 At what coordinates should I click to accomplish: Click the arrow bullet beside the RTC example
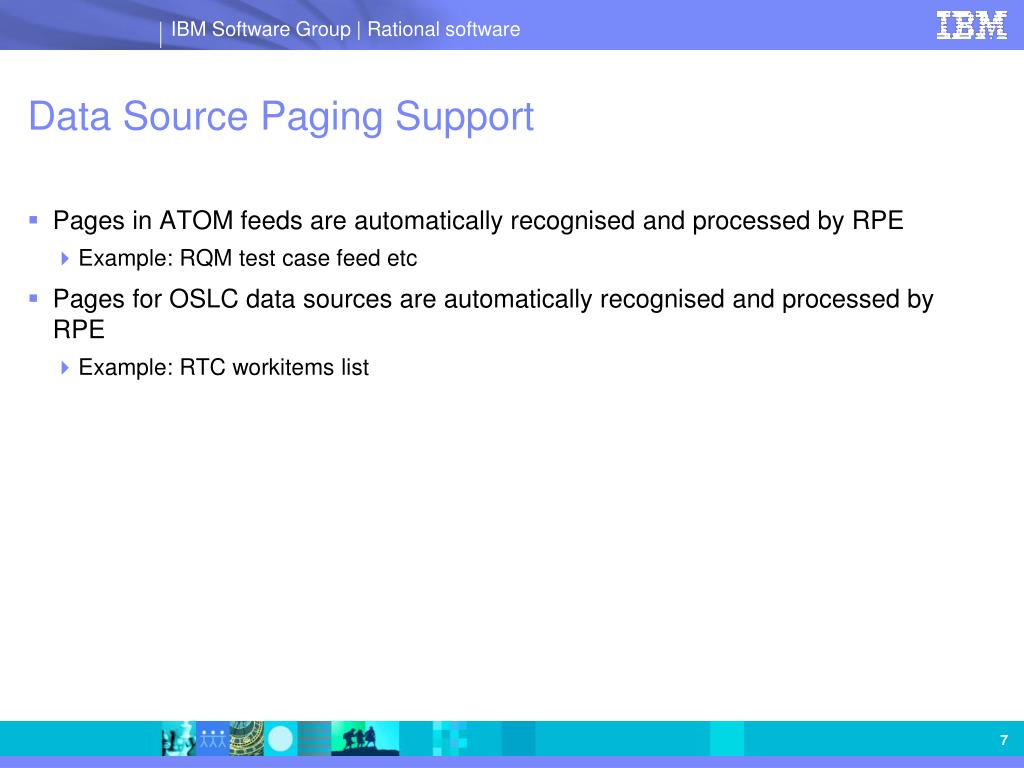click(x=65, y=368)
